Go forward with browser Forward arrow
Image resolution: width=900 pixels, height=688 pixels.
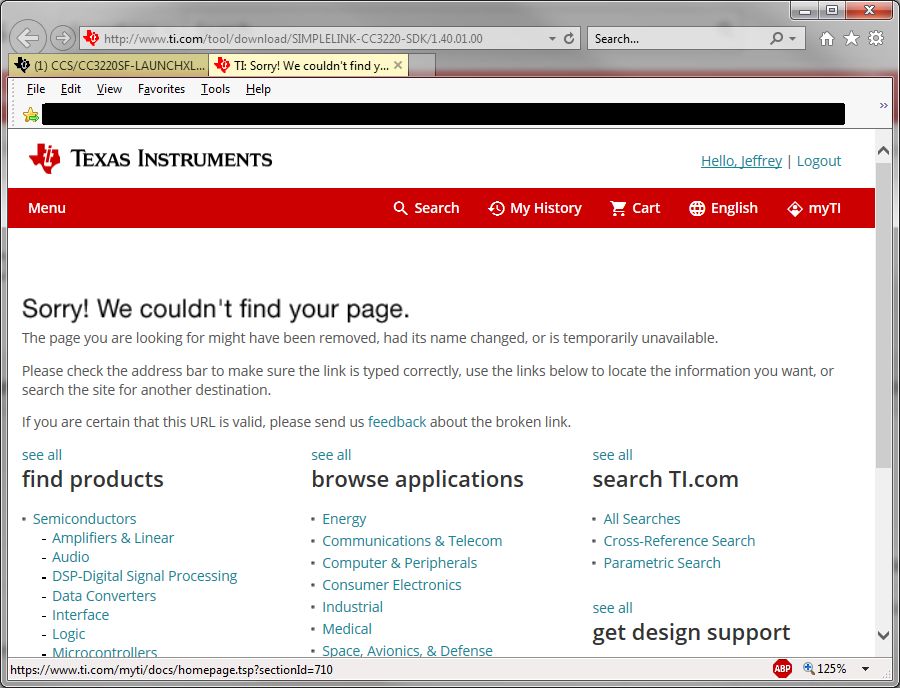click(x=63, y=38)
